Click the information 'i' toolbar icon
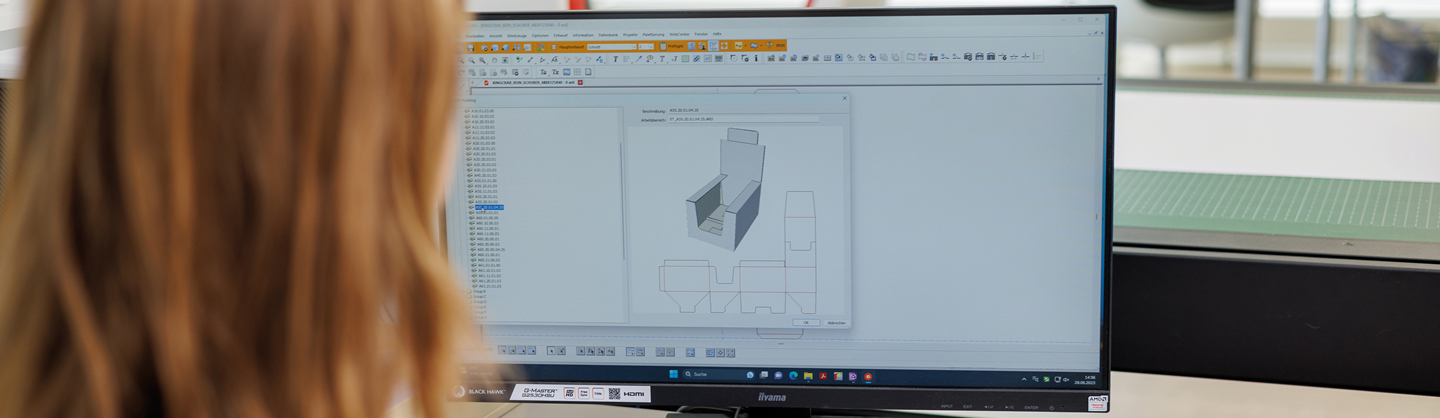 [x=755, y=59]
